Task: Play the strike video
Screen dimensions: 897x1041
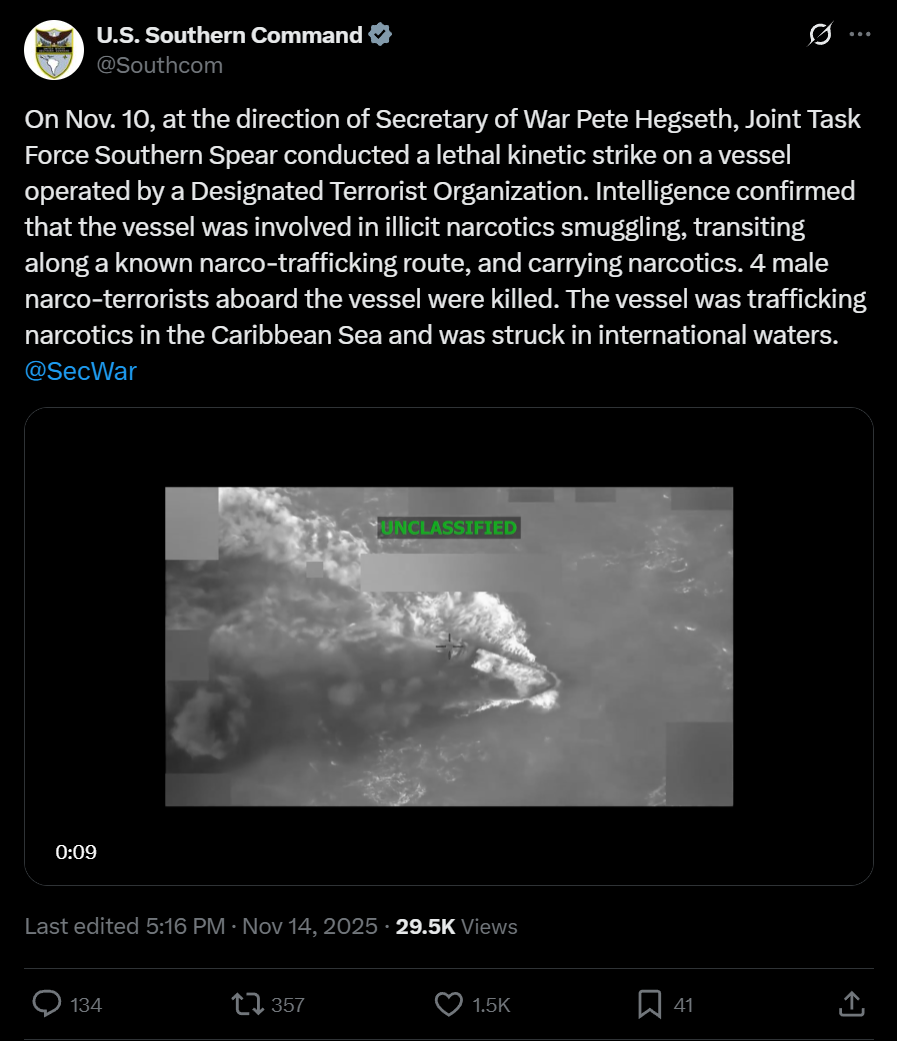Action: pyautogui.click(x=449, y=646)
